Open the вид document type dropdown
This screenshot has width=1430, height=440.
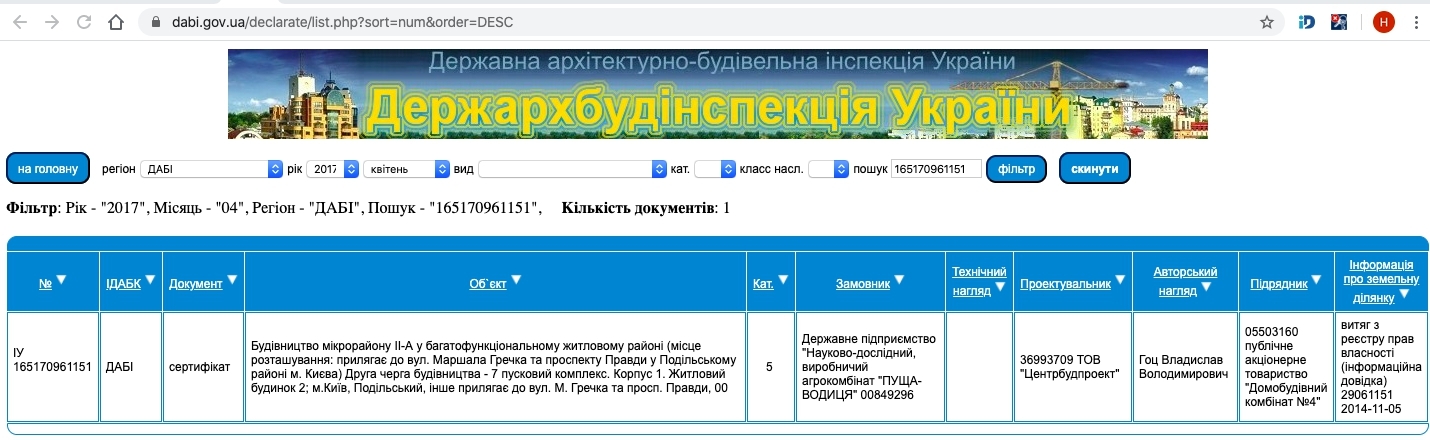pyautogui.click(x=572, y=169)
